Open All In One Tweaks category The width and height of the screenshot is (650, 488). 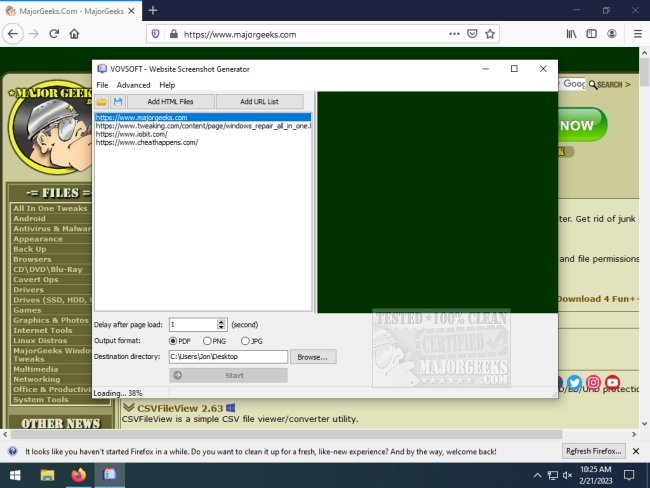tap(50, 208)
